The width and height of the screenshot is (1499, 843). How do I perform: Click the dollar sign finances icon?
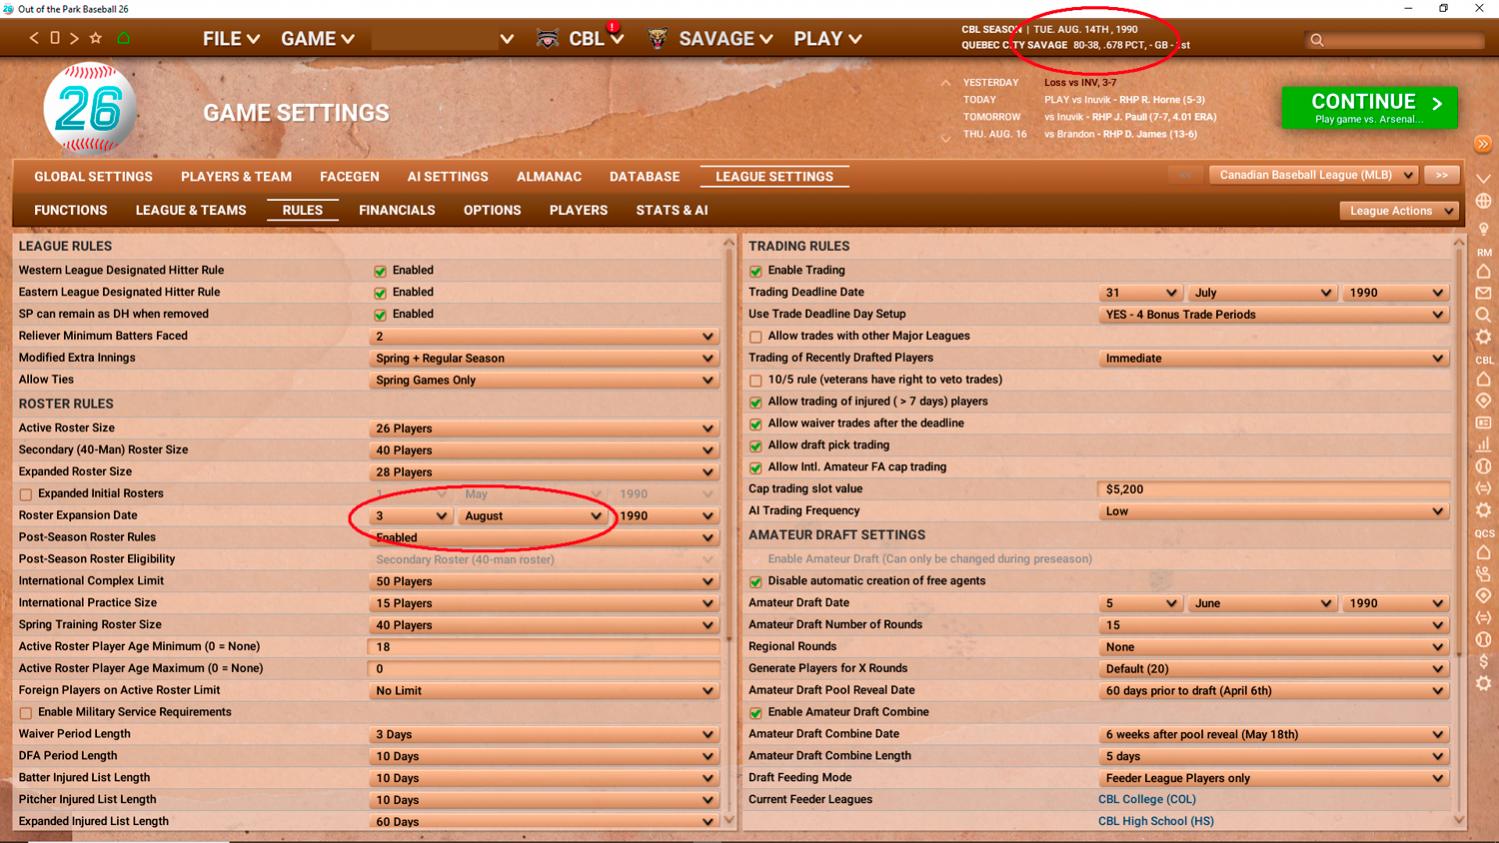tap(1483, 661)
